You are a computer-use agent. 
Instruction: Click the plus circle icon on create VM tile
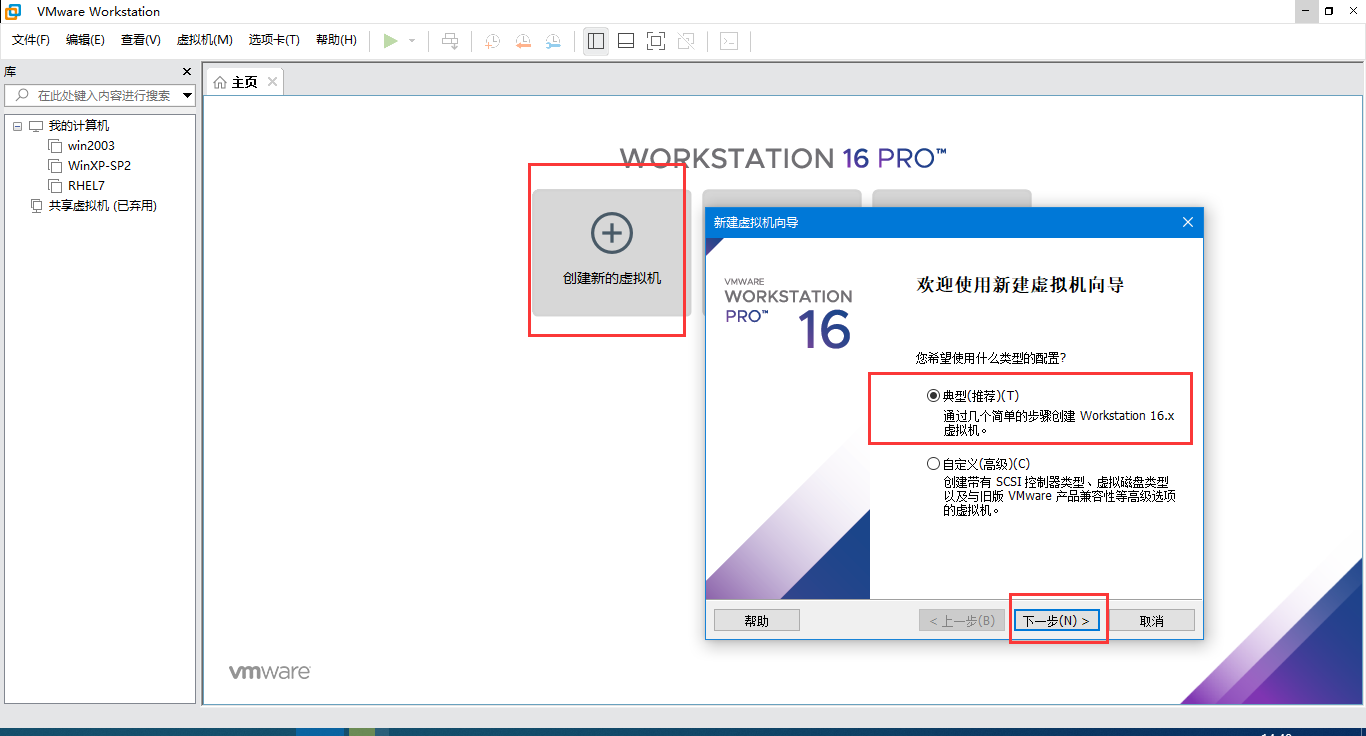point(611,233)
